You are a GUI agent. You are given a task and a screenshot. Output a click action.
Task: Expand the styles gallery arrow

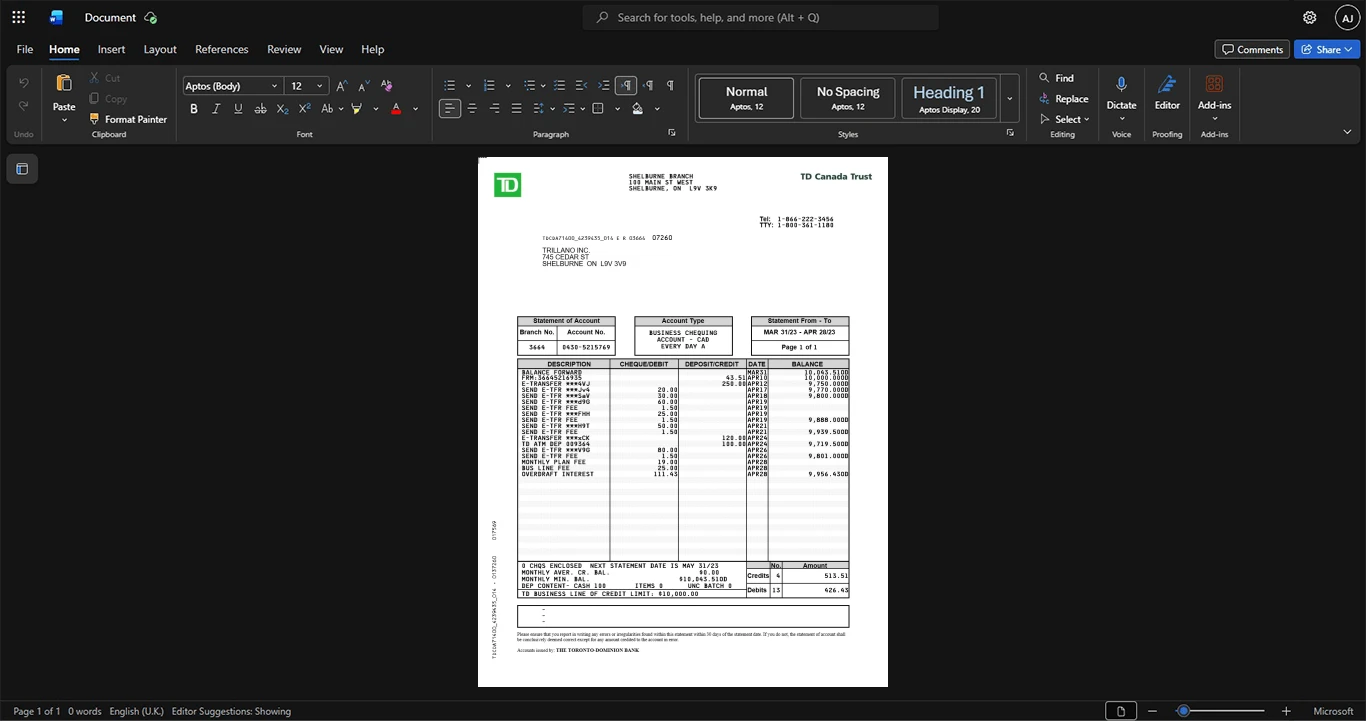click(1010, 99)
